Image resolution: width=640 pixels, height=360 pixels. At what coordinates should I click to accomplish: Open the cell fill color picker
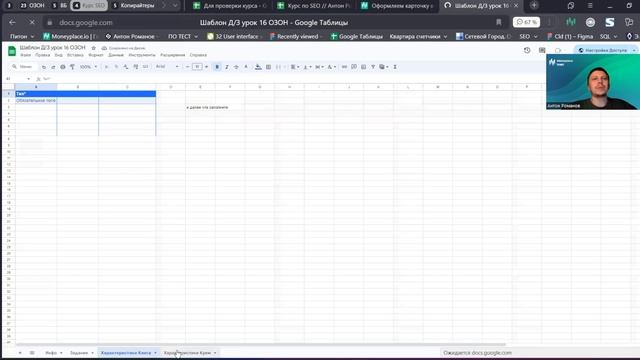[258, 67]
